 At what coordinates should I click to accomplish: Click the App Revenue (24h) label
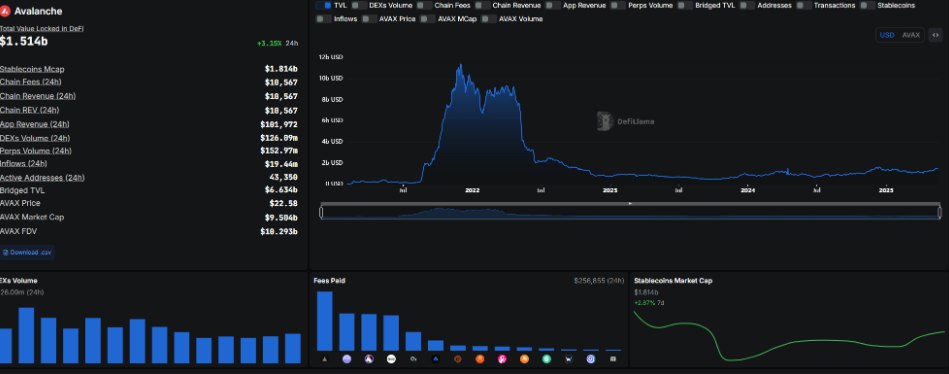coord(34,124)
